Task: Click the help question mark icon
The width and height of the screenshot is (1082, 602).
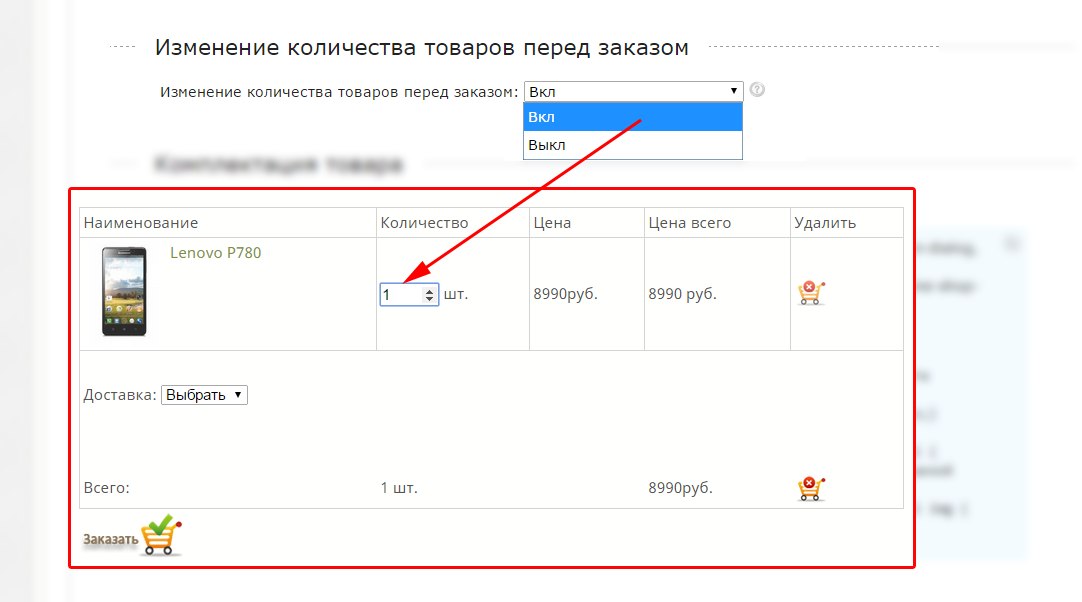Action: click(757, 90)
